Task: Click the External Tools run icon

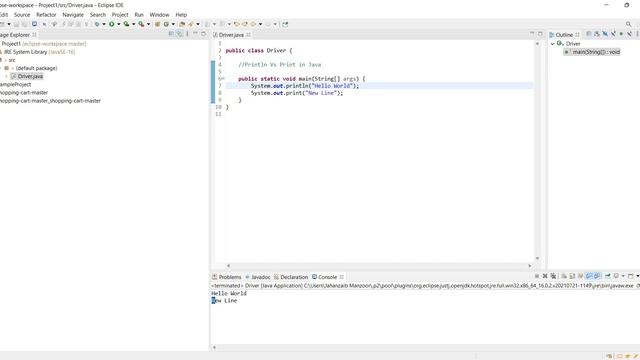Action: (x=141, y=24)
